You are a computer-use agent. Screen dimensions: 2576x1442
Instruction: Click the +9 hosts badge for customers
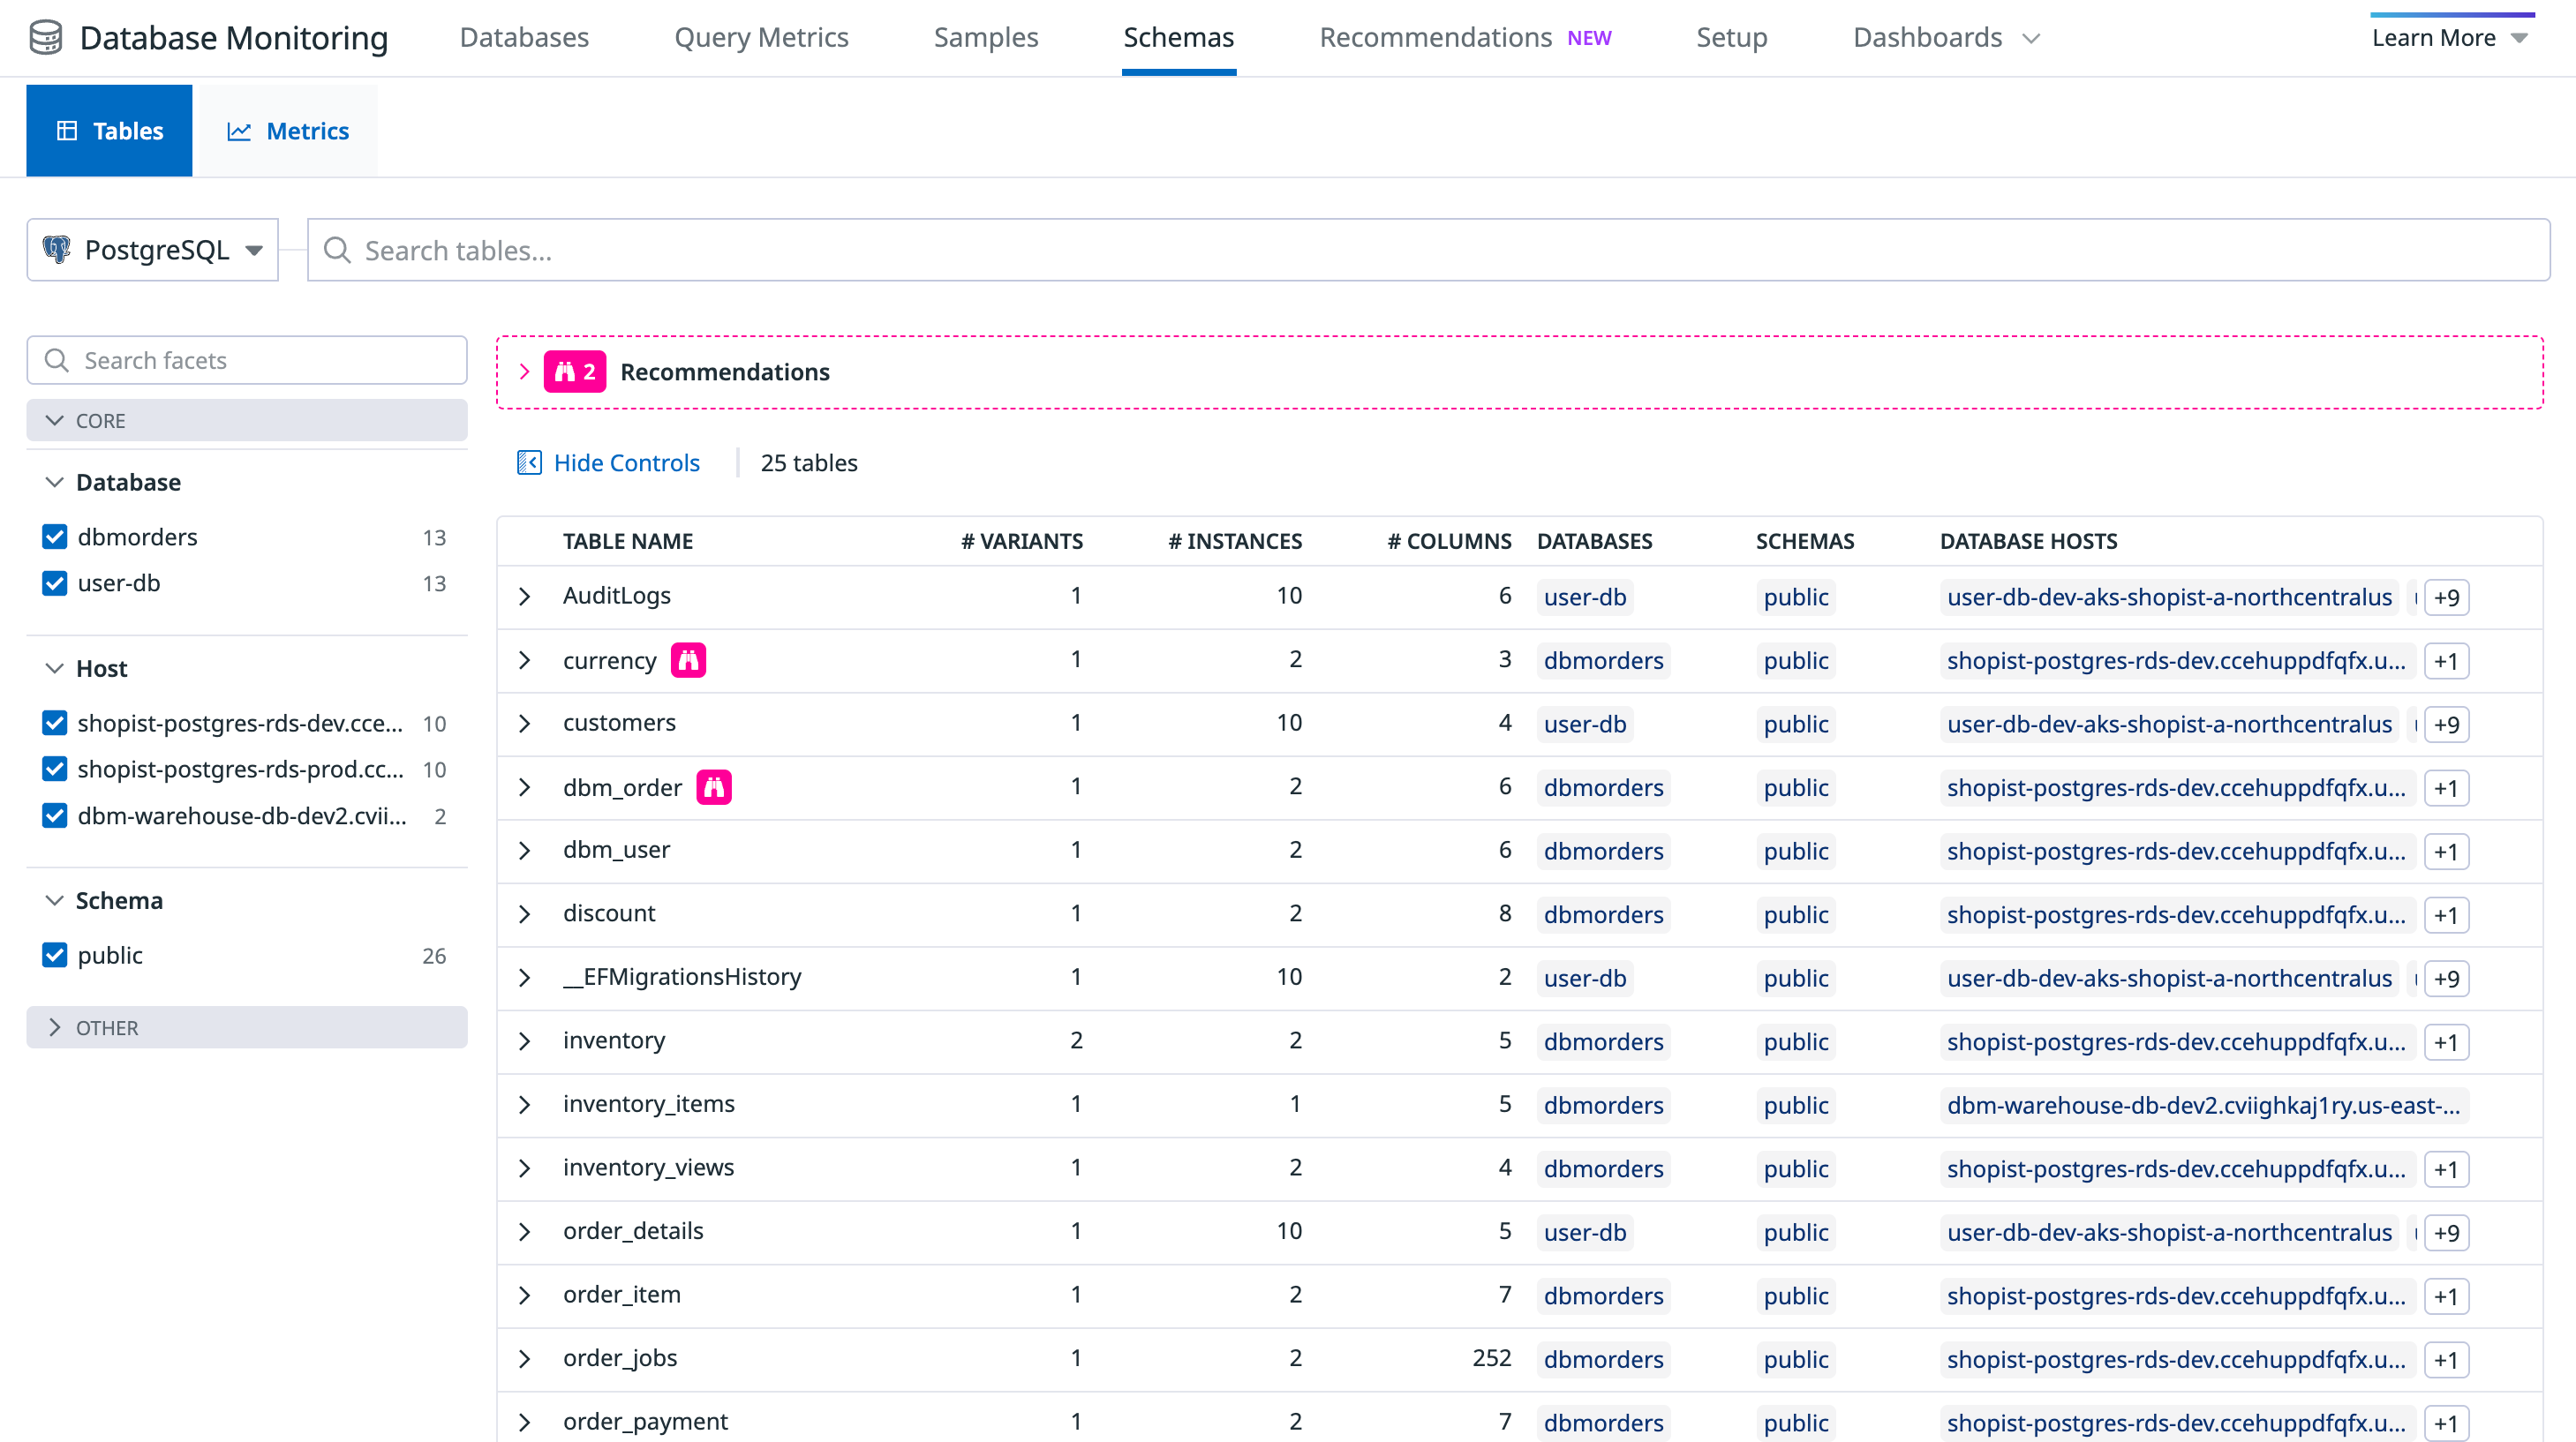pos(2446,724)
